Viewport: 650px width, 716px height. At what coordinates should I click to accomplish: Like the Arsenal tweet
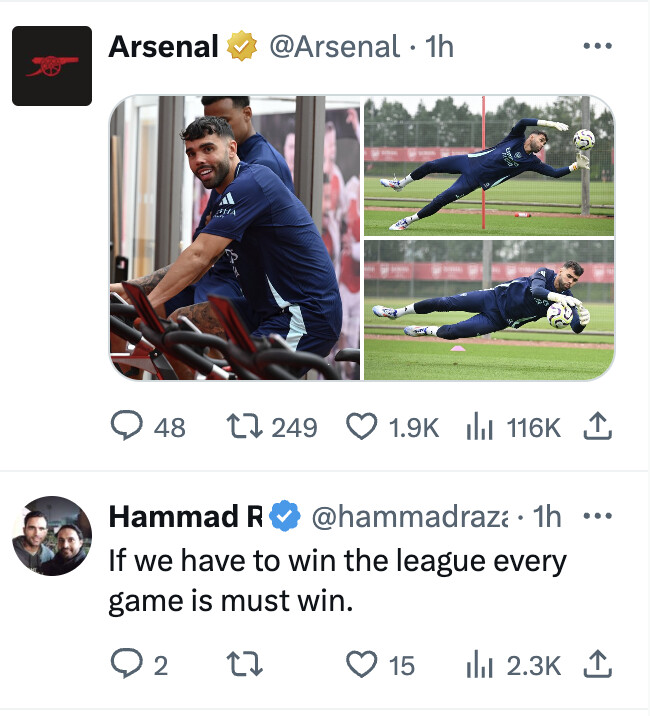click(x=392, y=426)
